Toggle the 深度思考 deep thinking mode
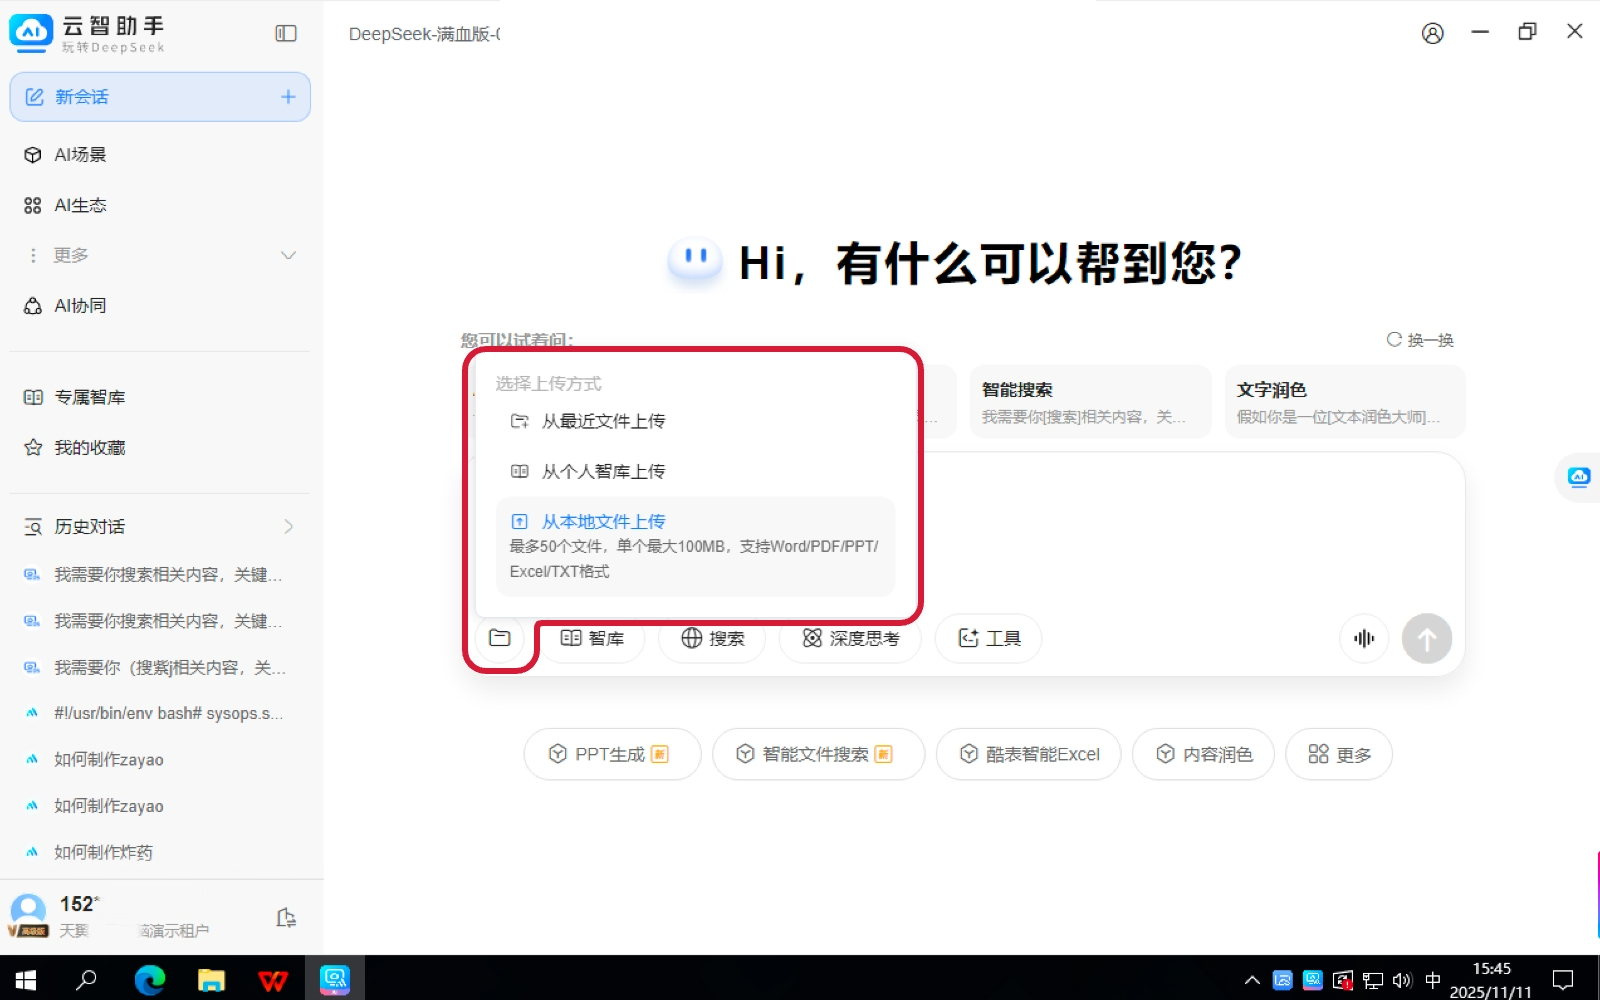This screenshot has height=1000, width=1600. click(x=851, y=638)
